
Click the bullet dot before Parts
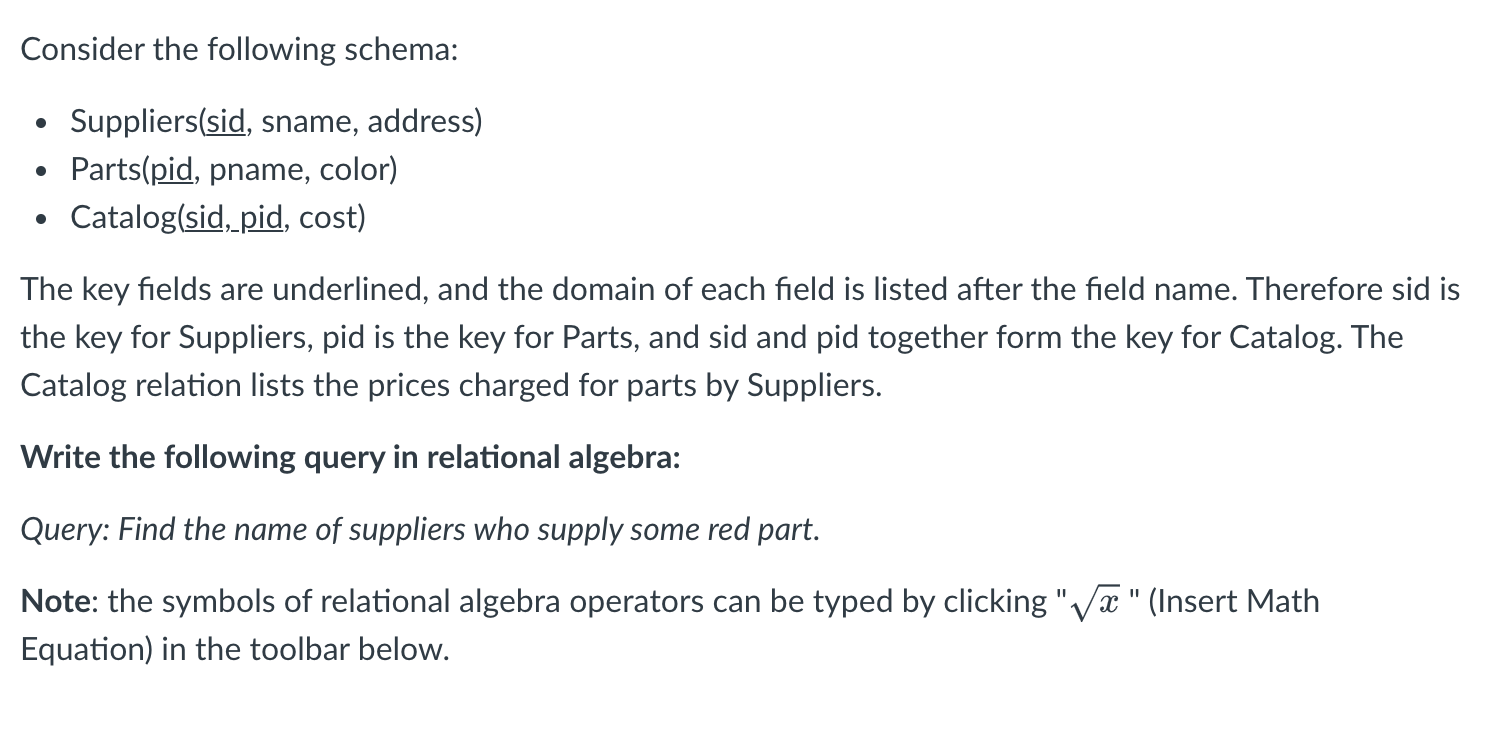(x=39, y=172)
